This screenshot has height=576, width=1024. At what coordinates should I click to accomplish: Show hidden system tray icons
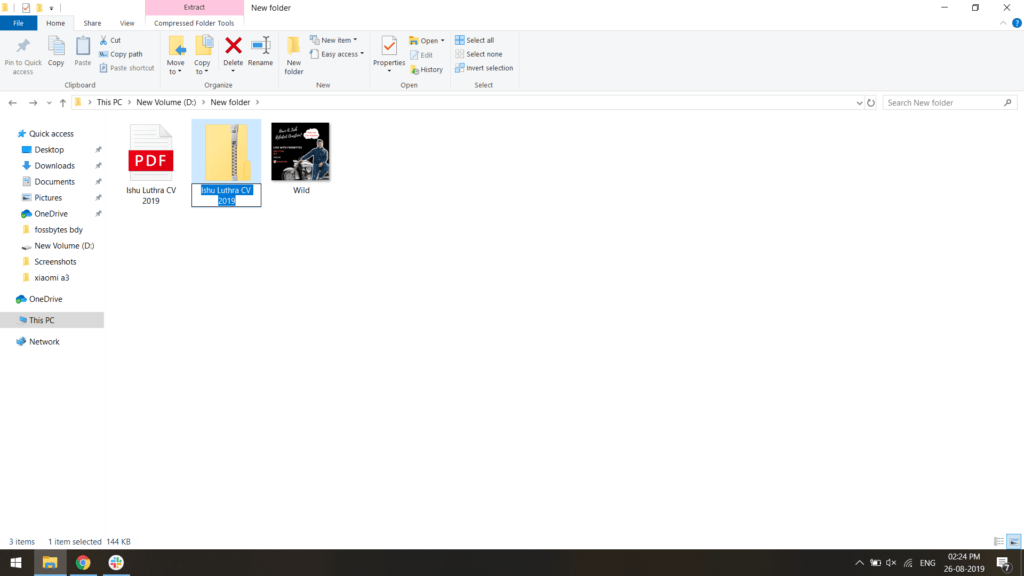859,563
